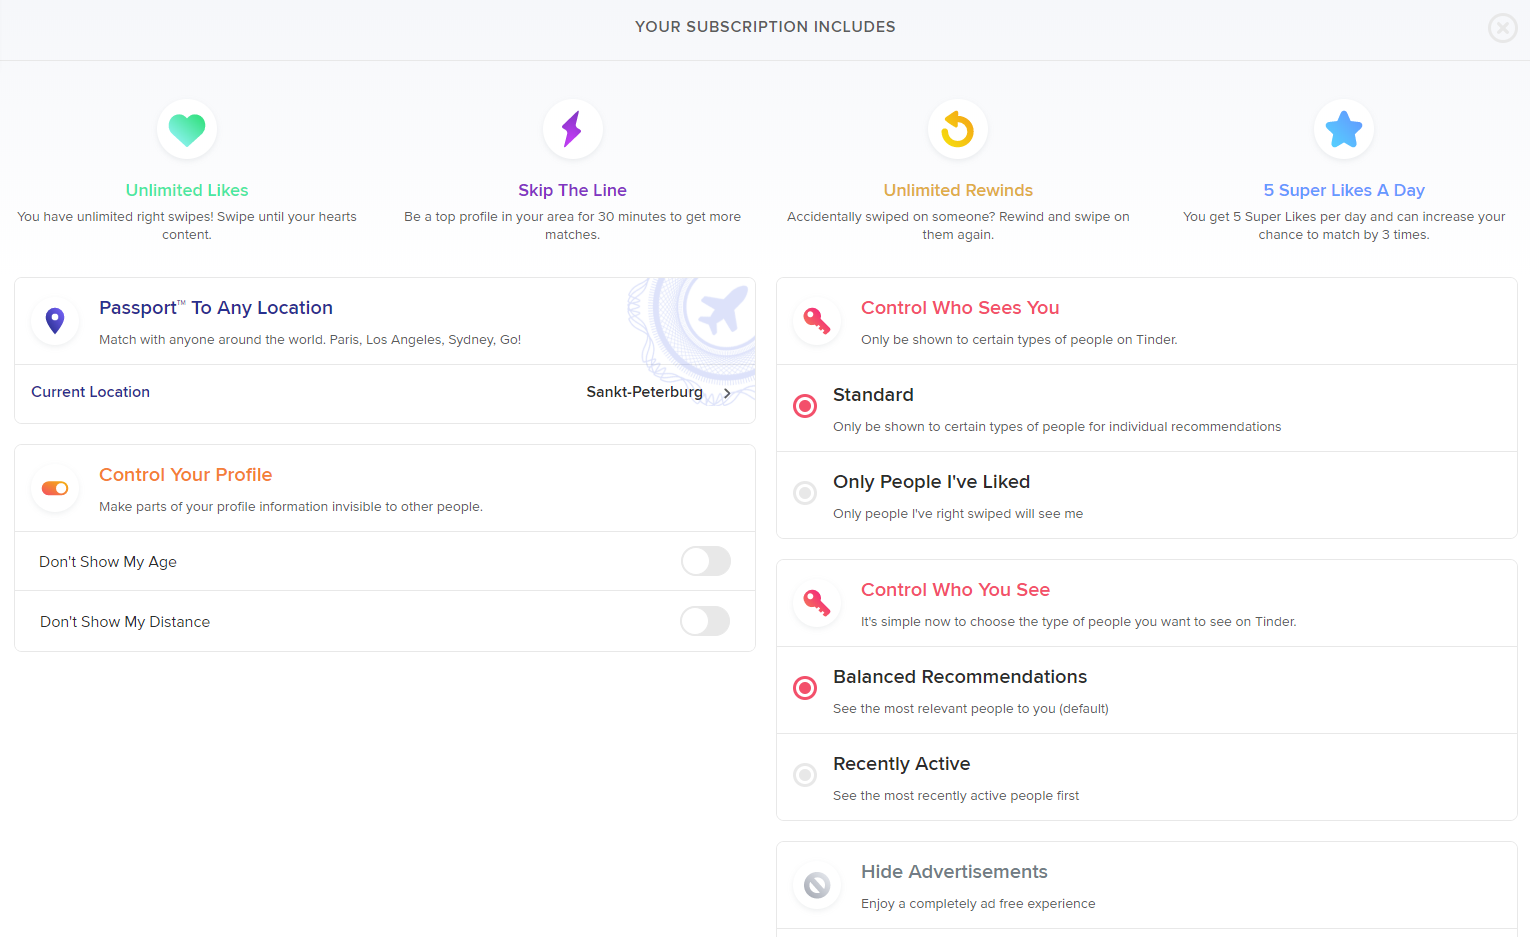Select the Recently Active radio button
The height and width of the screenshot is (937, 1530).
[805, 775]
